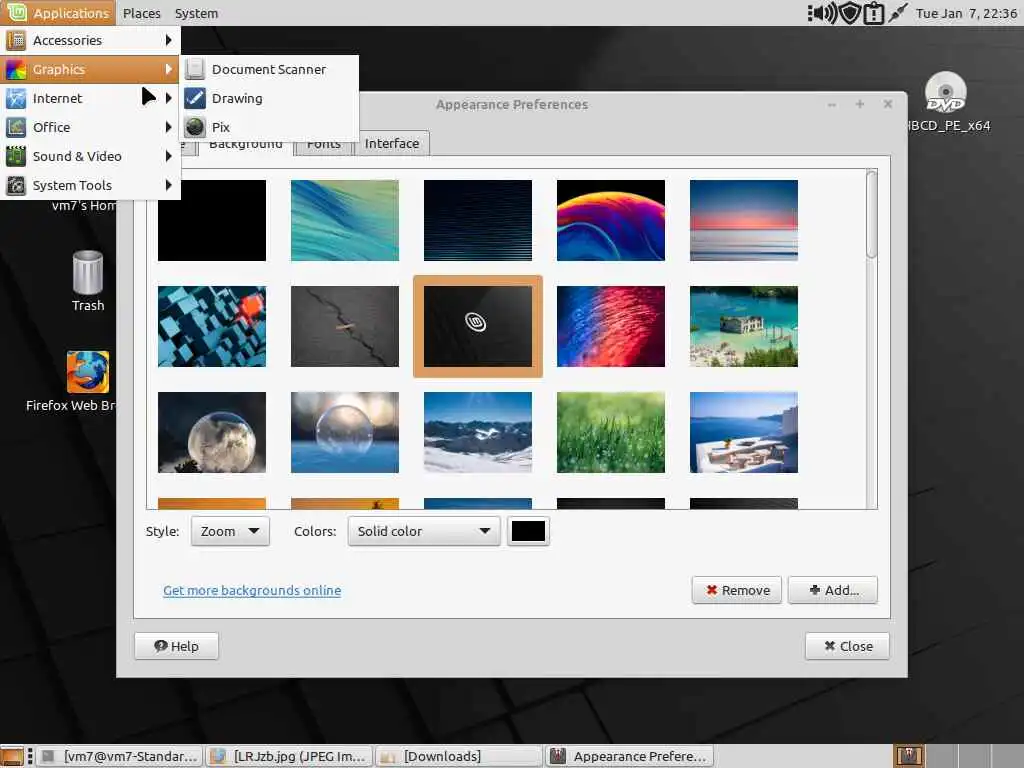
Task: Click the Applications menu button
Action: tap(58, 13)
